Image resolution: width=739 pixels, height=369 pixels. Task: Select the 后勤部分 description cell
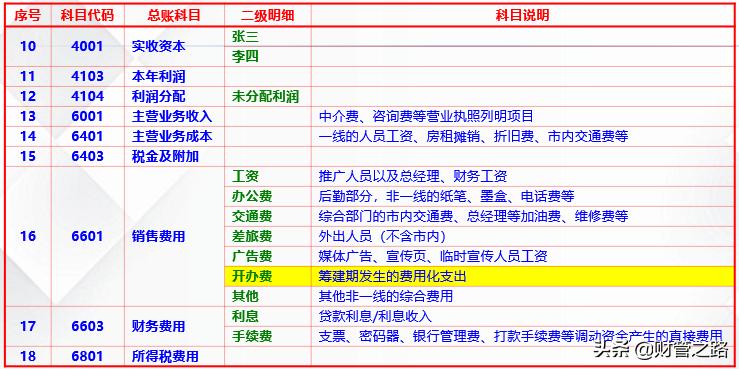click(522, 196)
